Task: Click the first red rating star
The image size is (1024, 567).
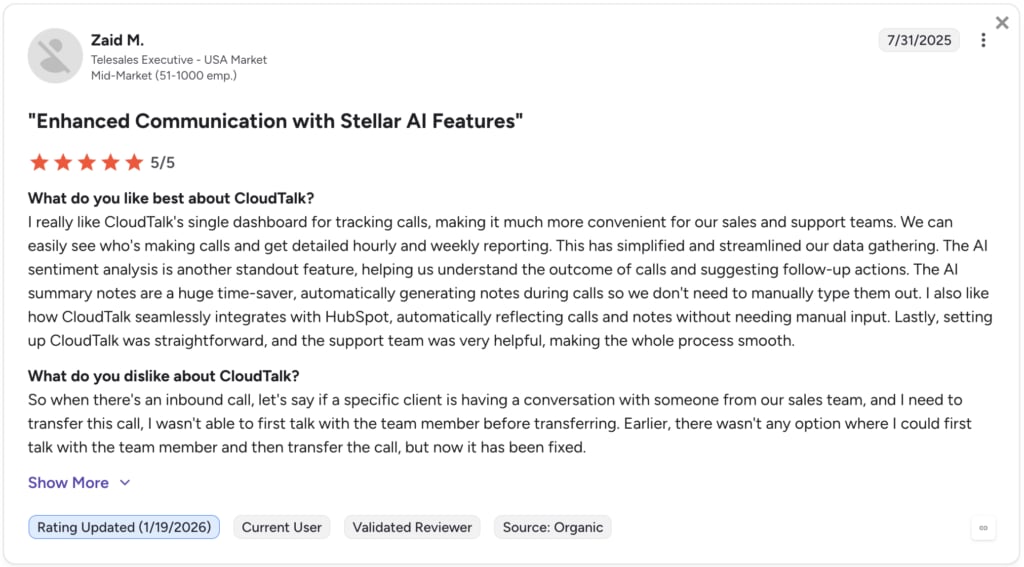Action: (x=39, y=162)
